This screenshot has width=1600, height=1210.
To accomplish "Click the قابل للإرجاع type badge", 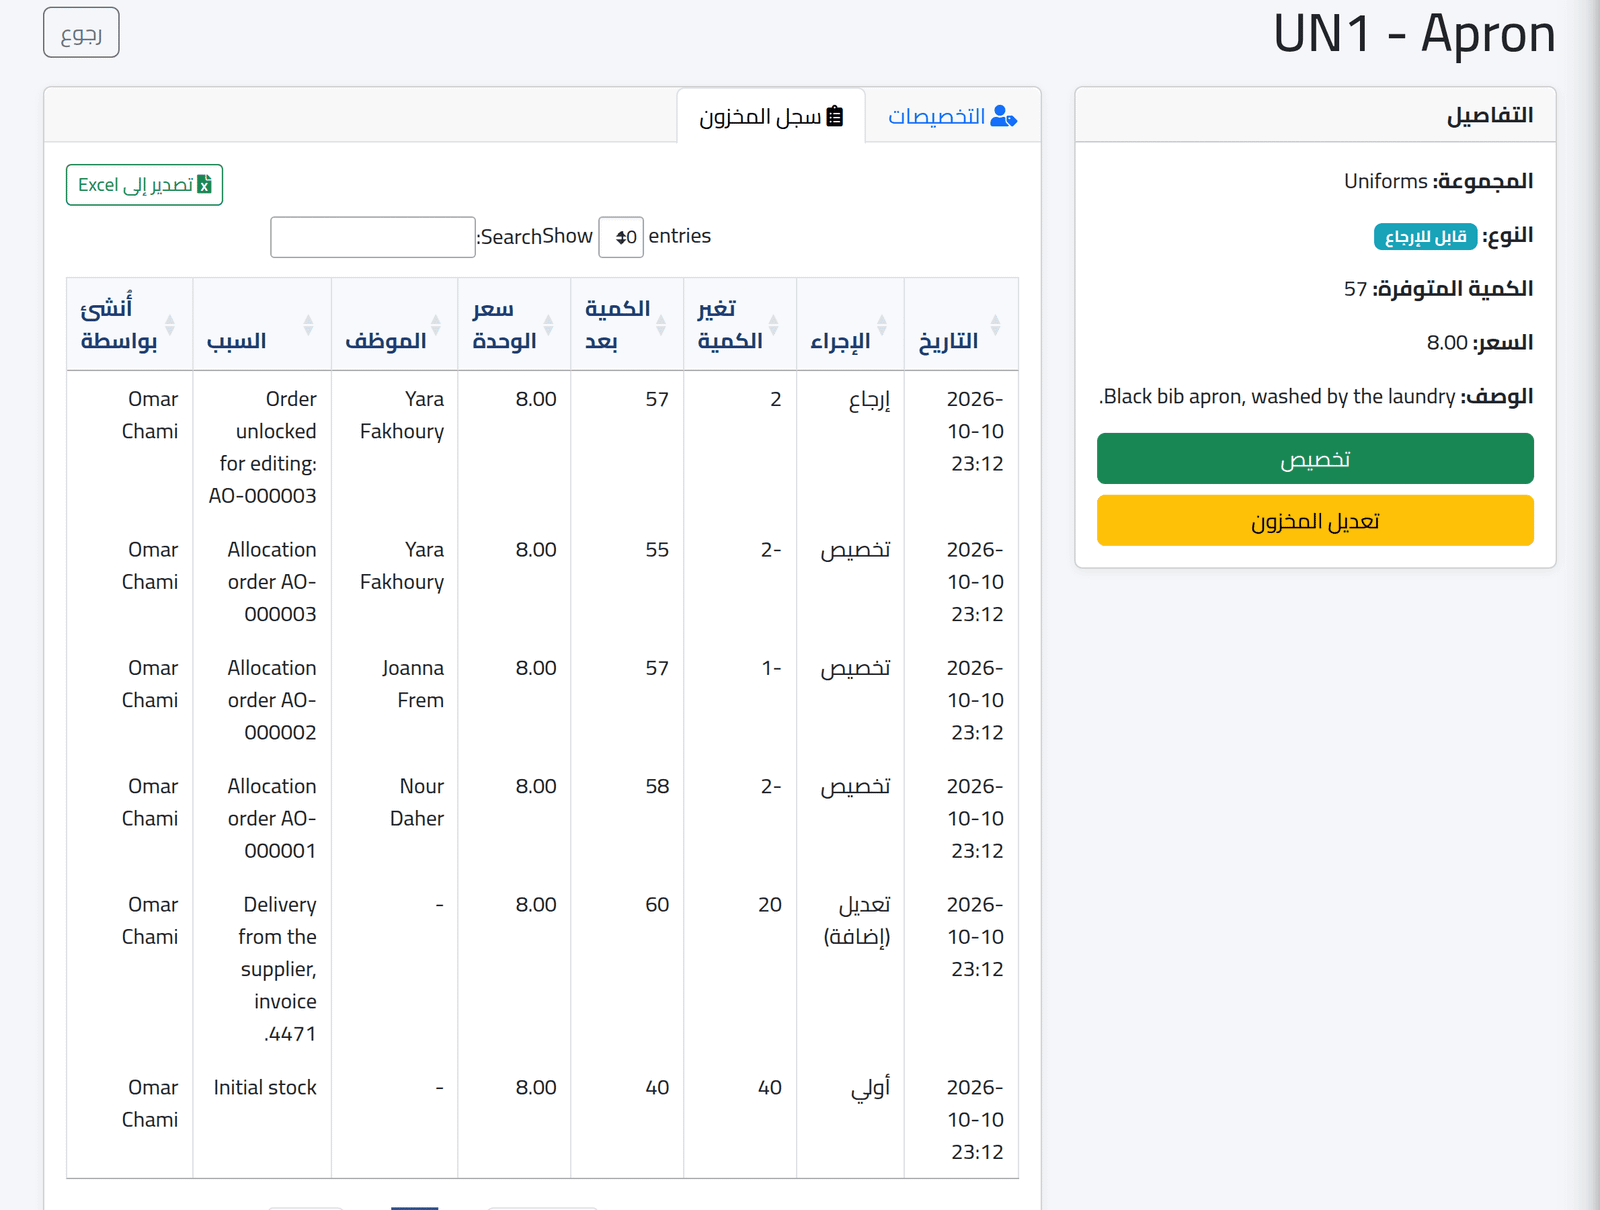I will point(1425,237).
